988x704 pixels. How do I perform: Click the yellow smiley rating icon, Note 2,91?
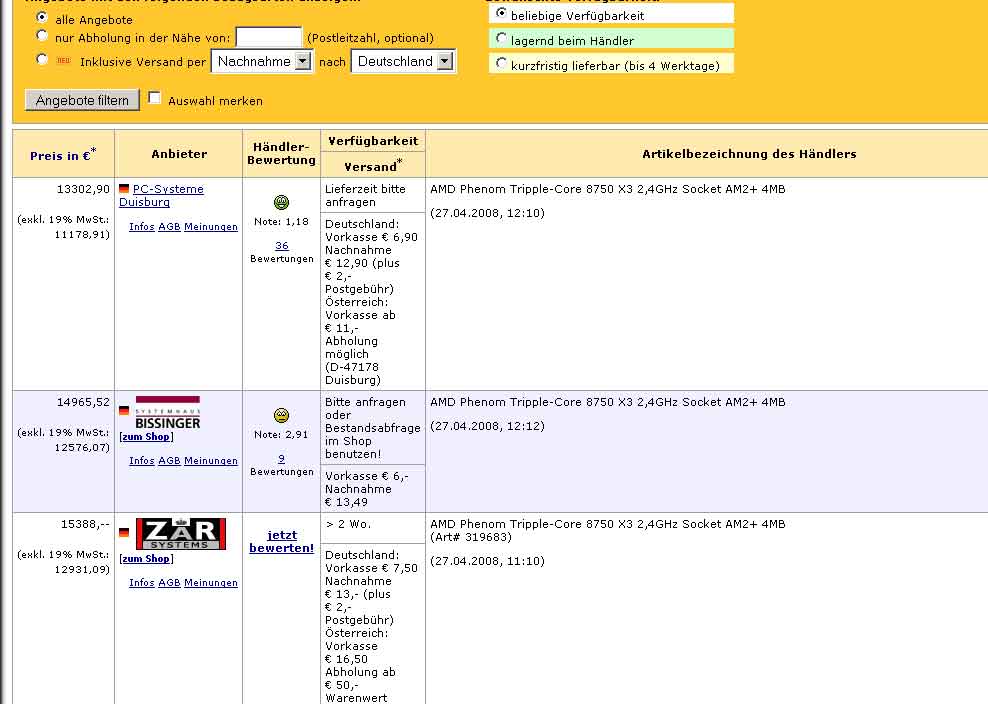click(282, 415)
